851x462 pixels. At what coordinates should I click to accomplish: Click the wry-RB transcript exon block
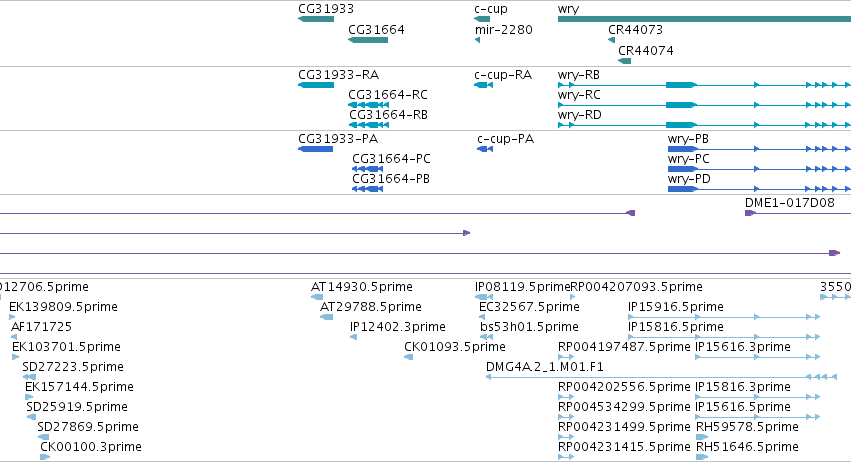pyautogui.click(x=681, y=85)
